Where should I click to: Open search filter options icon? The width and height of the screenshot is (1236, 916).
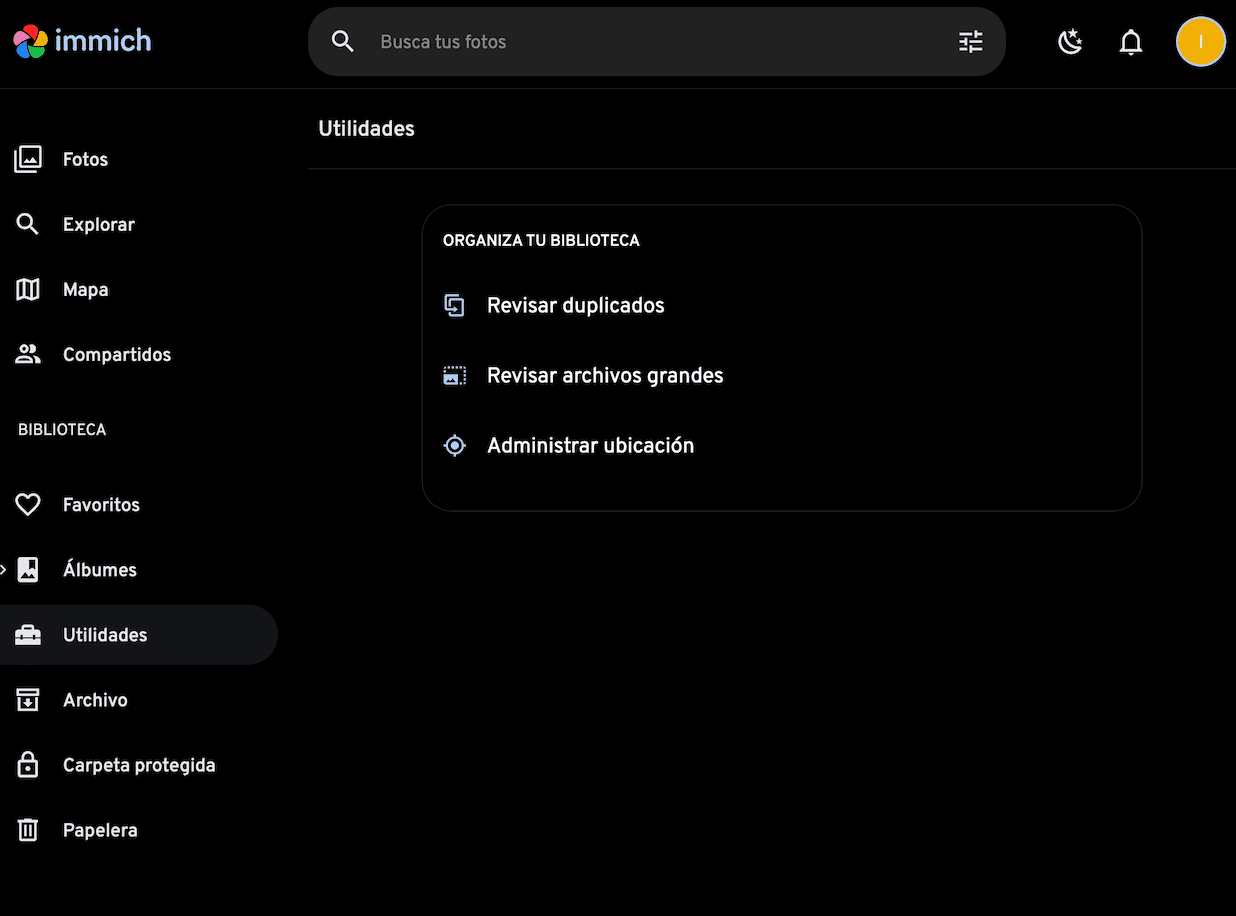970,42
